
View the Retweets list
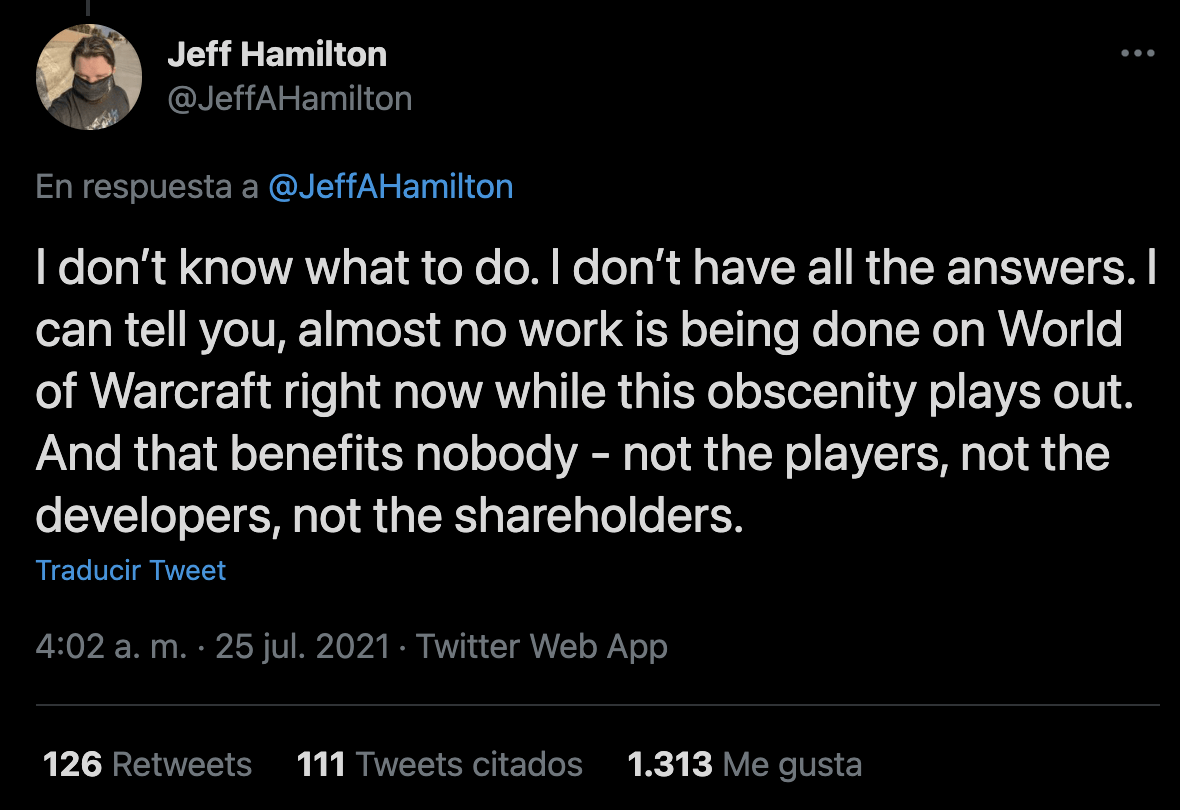pyautogui.click(x=148, y=765)
